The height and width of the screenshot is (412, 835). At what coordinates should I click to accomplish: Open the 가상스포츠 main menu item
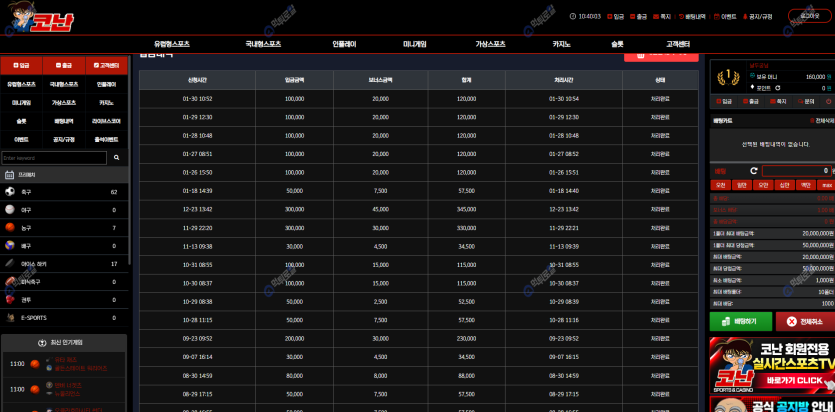click(x=490, y=44)
